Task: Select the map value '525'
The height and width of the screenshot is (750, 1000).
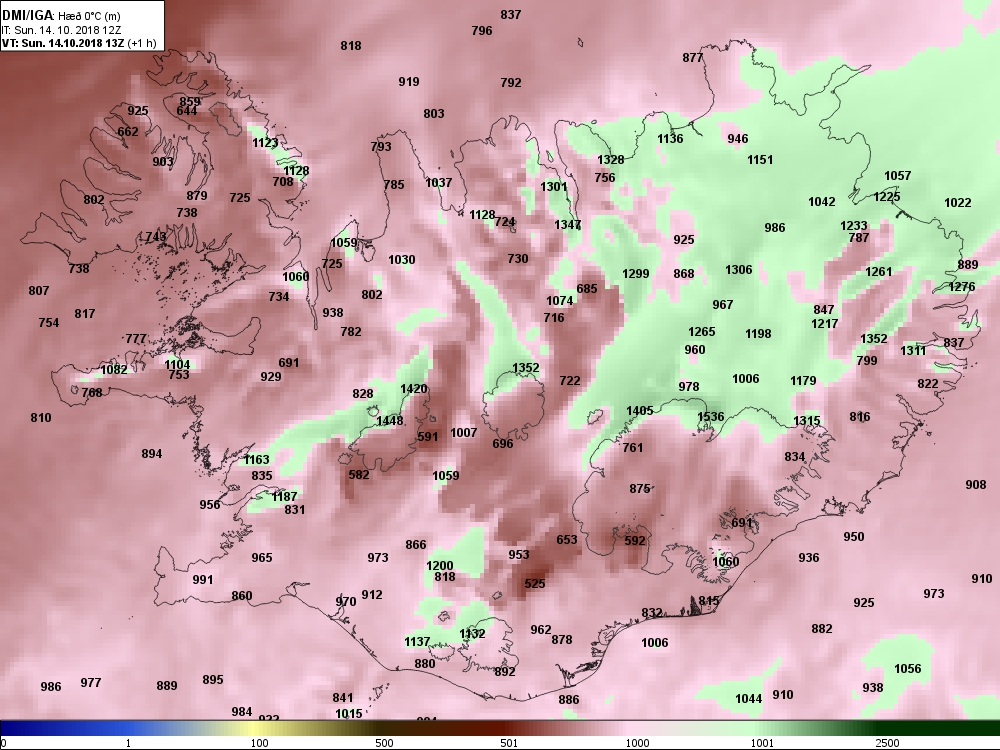Action: point(534,583)
